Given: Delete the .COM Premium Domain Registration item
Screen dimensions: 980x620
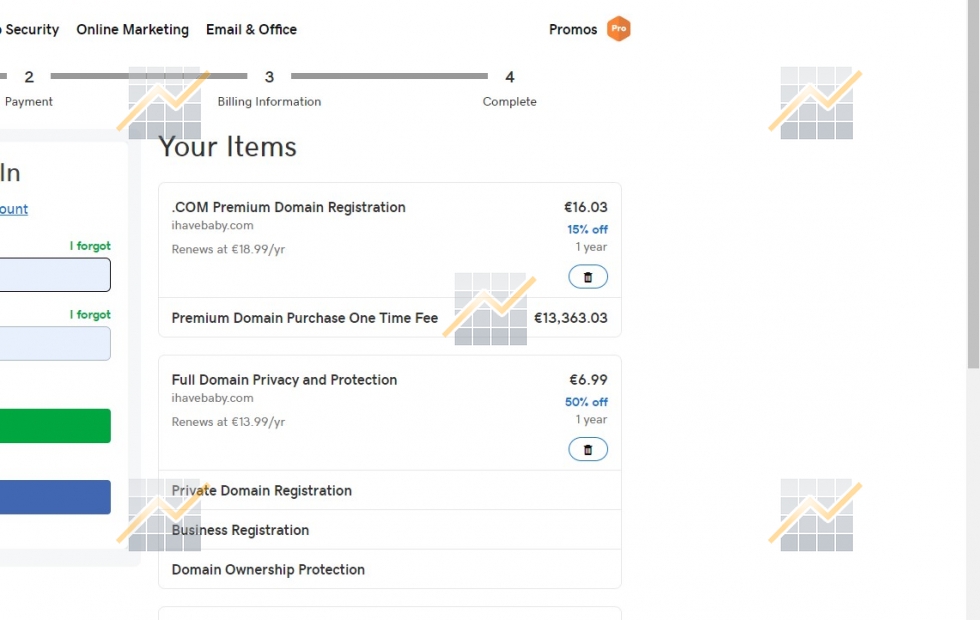Looking at the screenshot, I should pyautogui.click(x=588, y=277).
